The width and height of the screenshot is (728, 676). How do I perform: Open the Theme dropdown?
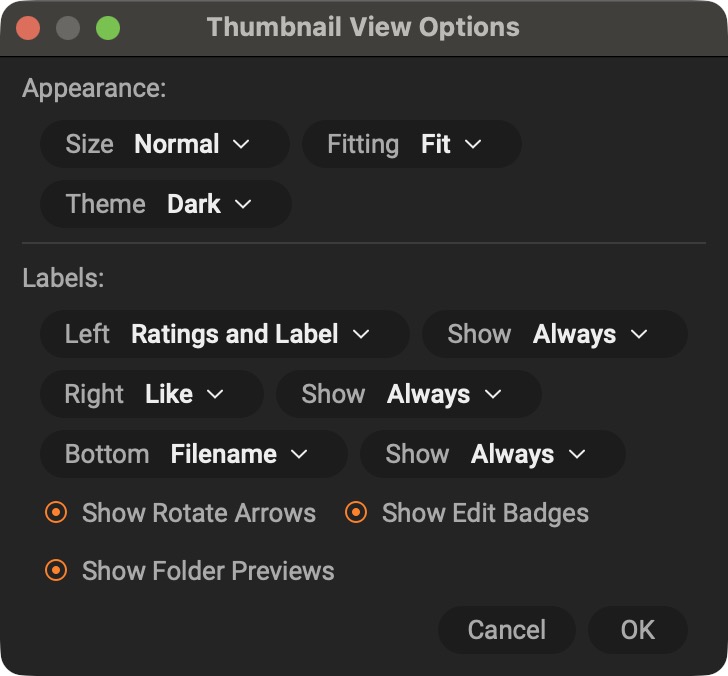pyautogui.click(x=165, y=204)
